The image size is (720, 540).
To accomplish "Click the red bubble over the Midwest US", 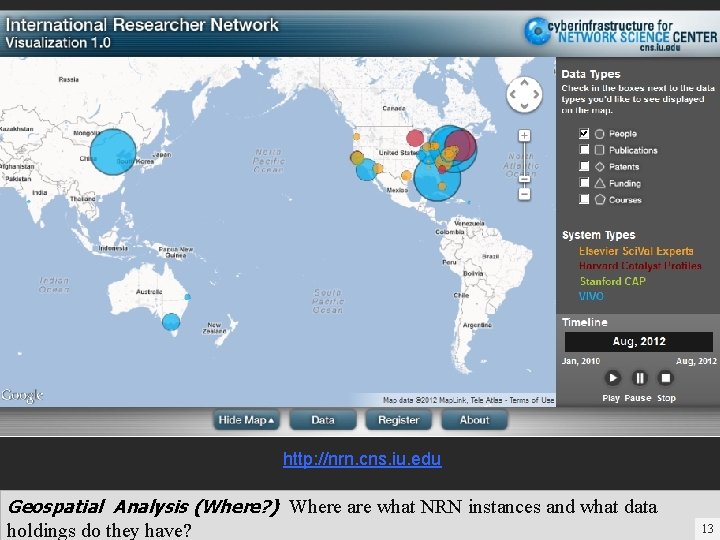I will (x=415, y=138).
